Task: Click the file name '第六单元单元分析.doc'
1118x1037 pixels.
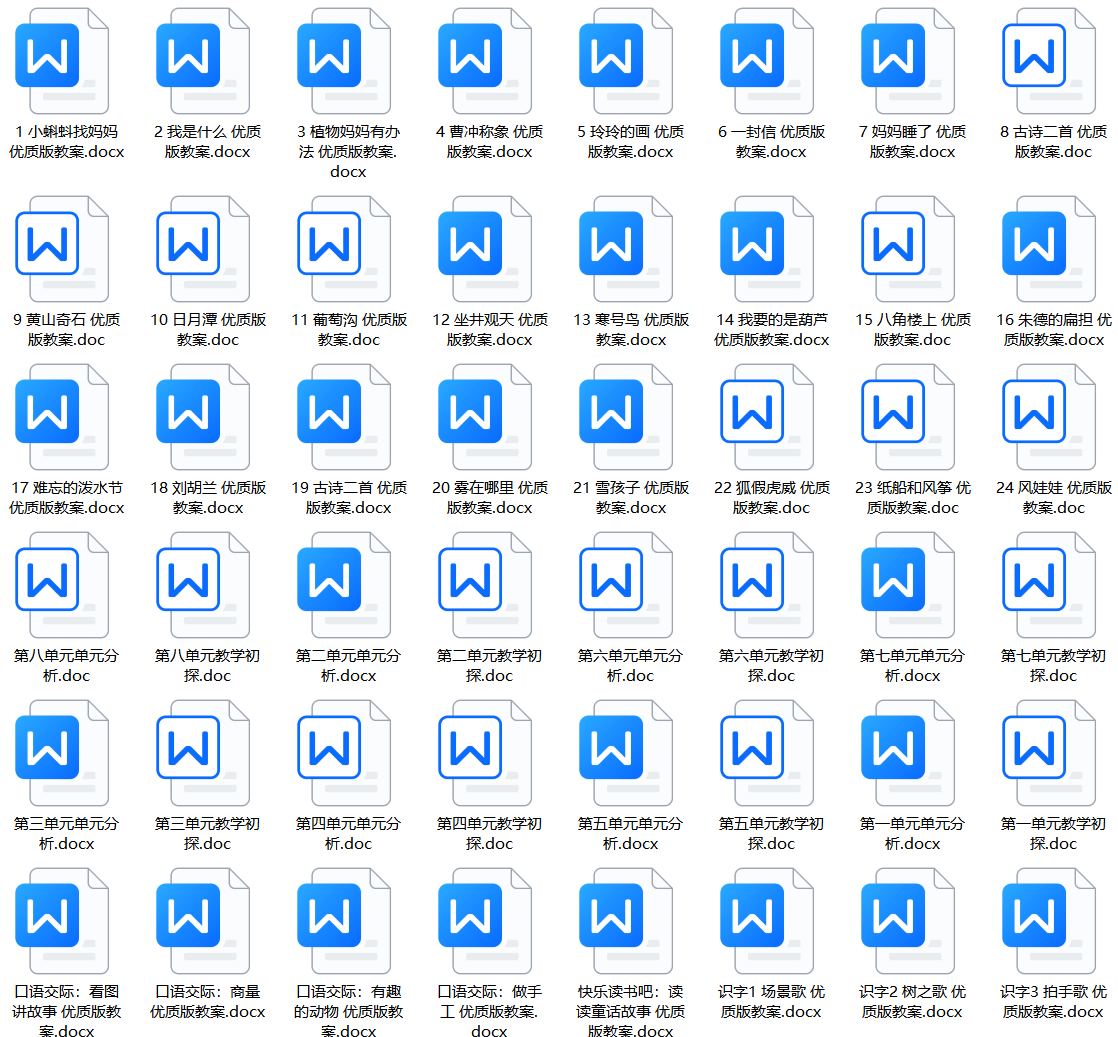Action: pos(630,665)
